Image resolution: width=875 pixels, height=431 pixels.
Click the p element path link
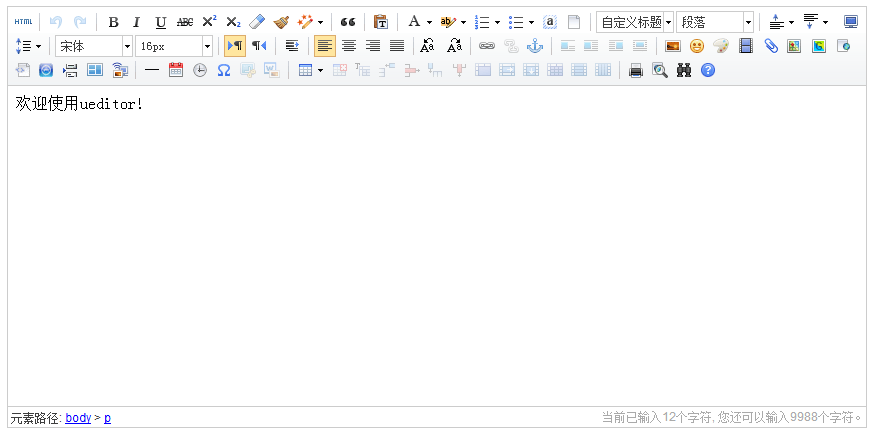click(107, 418)
